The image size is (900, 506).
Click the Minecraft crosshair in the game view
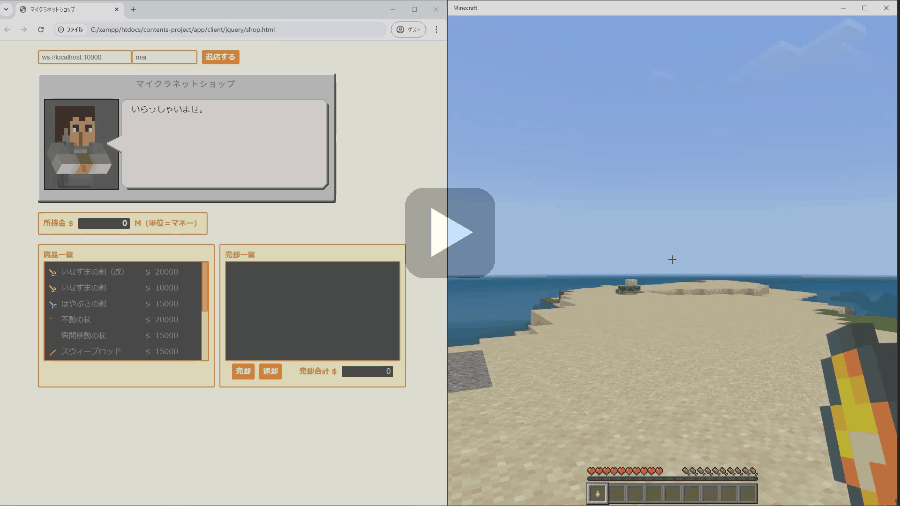(672, 259)
